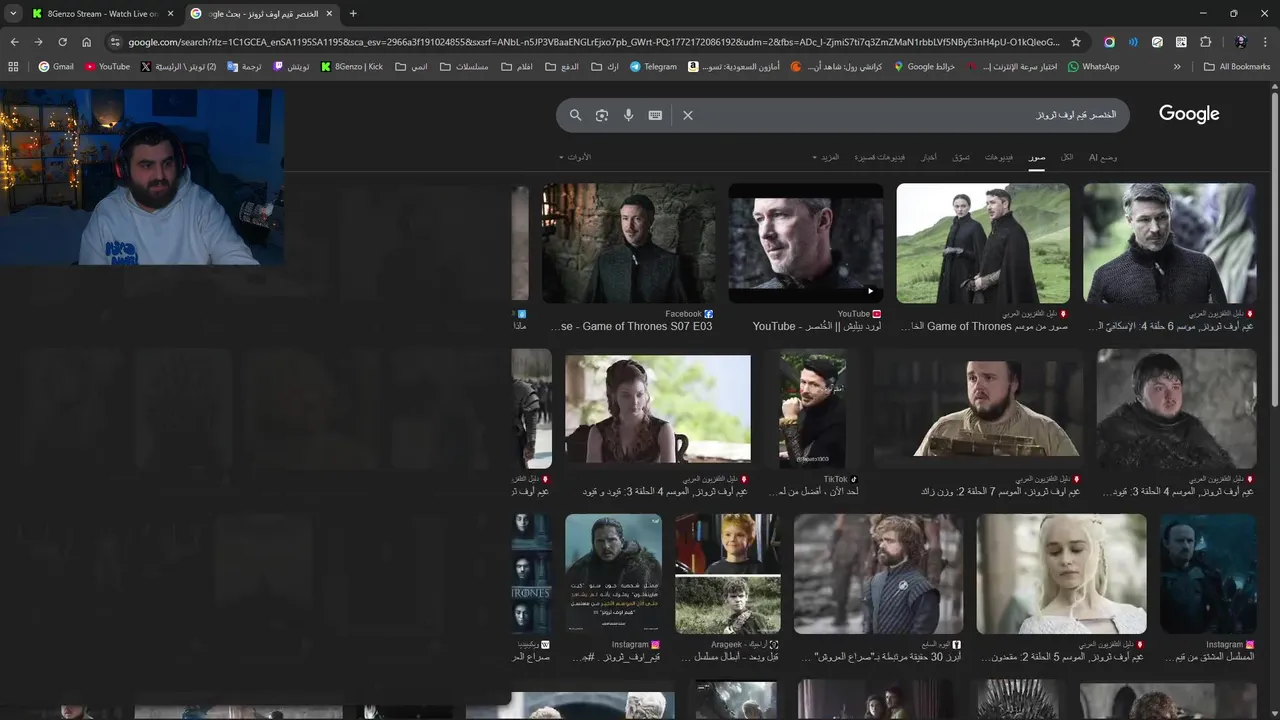1280x720 pixels.
Task: Open the انمي bookmarks folder
Action: point(412,67)
